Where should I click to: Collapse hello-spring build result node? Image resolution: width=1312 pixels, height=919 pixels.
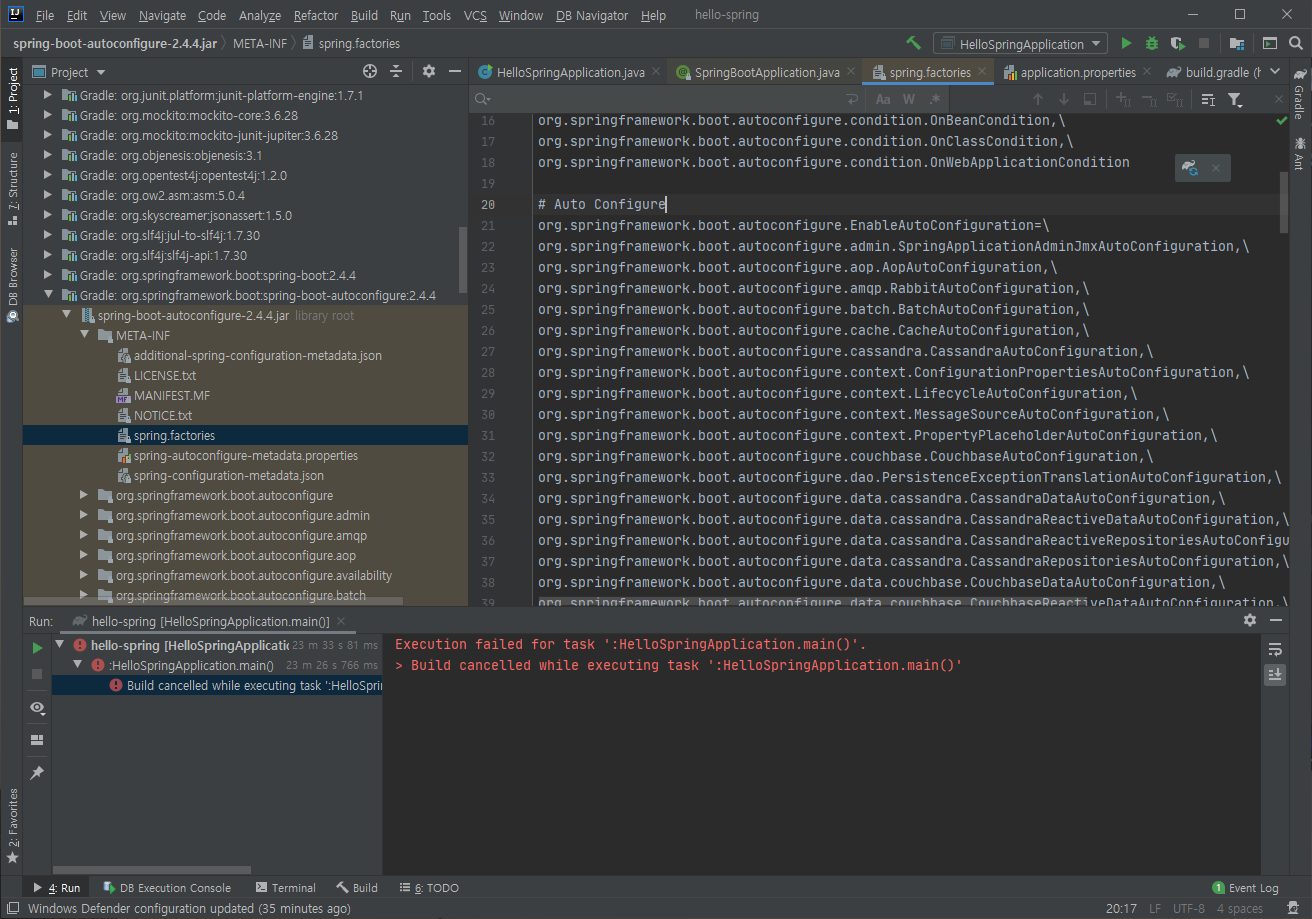[60, 645]
